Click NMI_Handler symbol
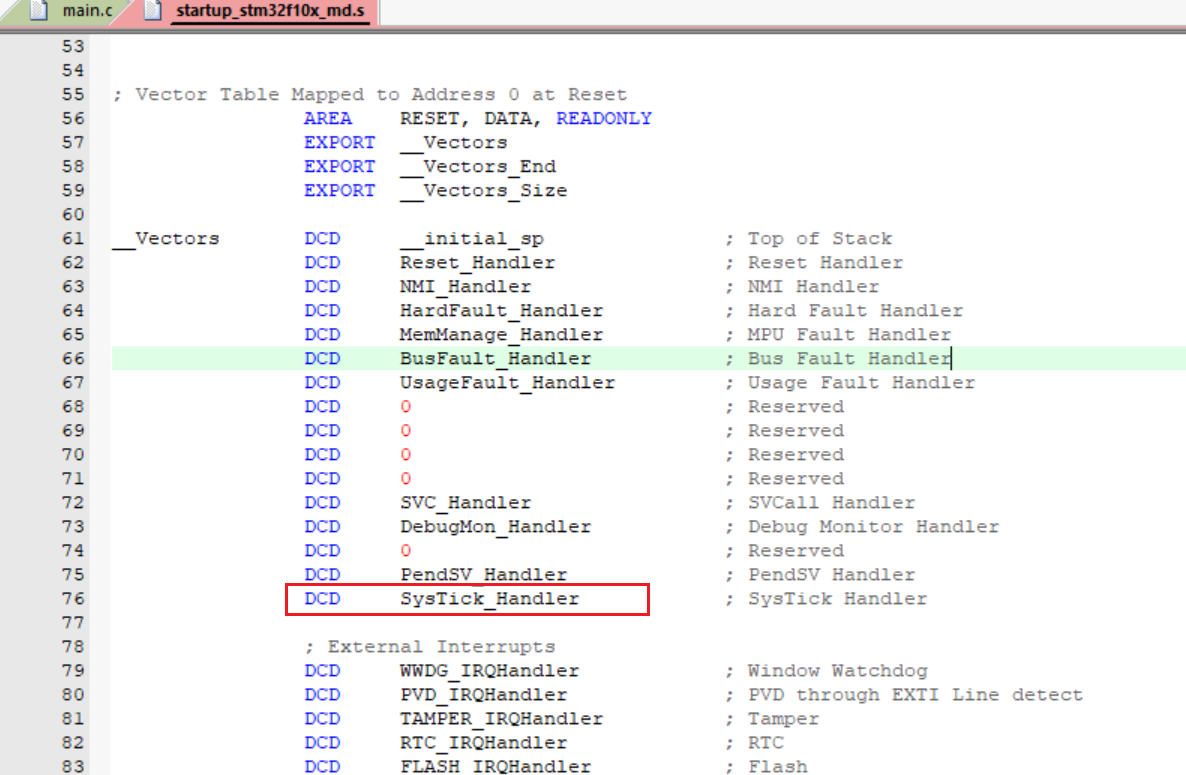 click(465, 287)
